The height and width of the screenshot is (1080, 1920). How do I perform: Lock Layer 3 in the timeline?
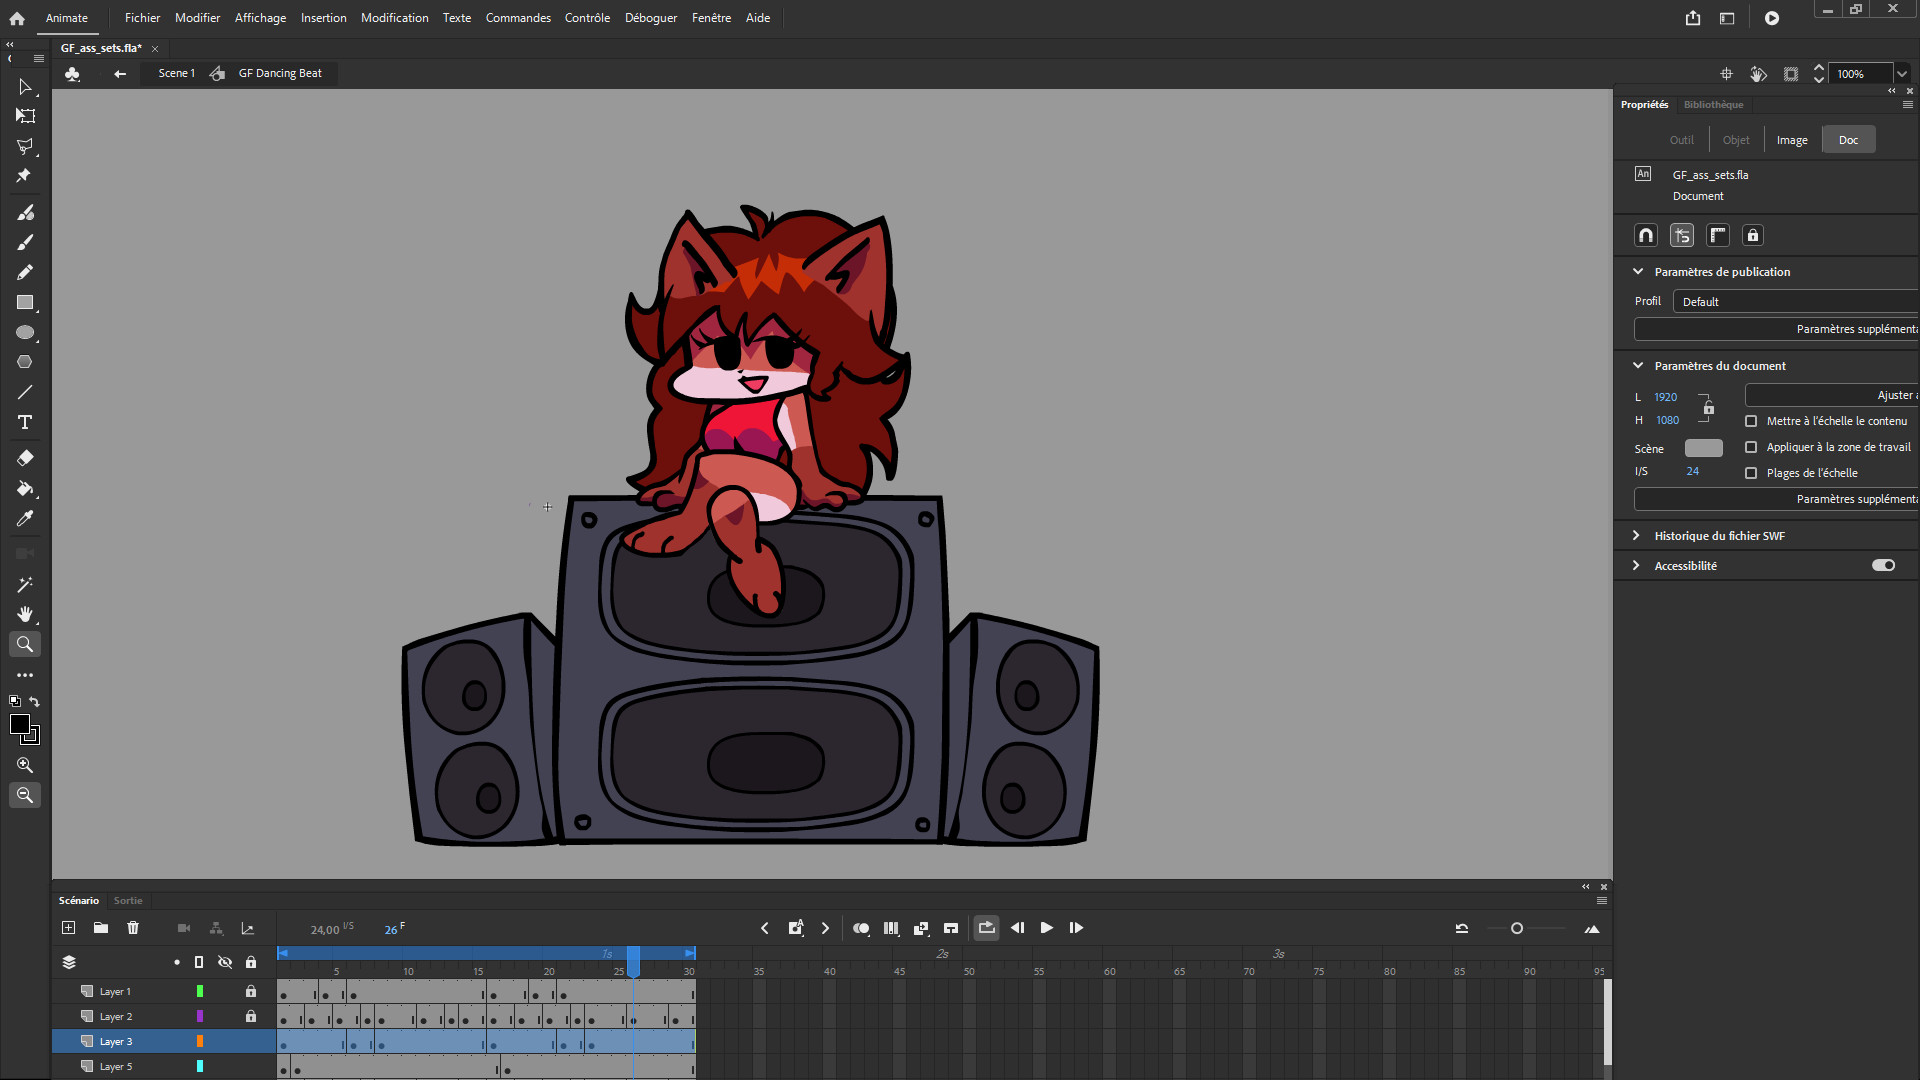click(251, 1041)
